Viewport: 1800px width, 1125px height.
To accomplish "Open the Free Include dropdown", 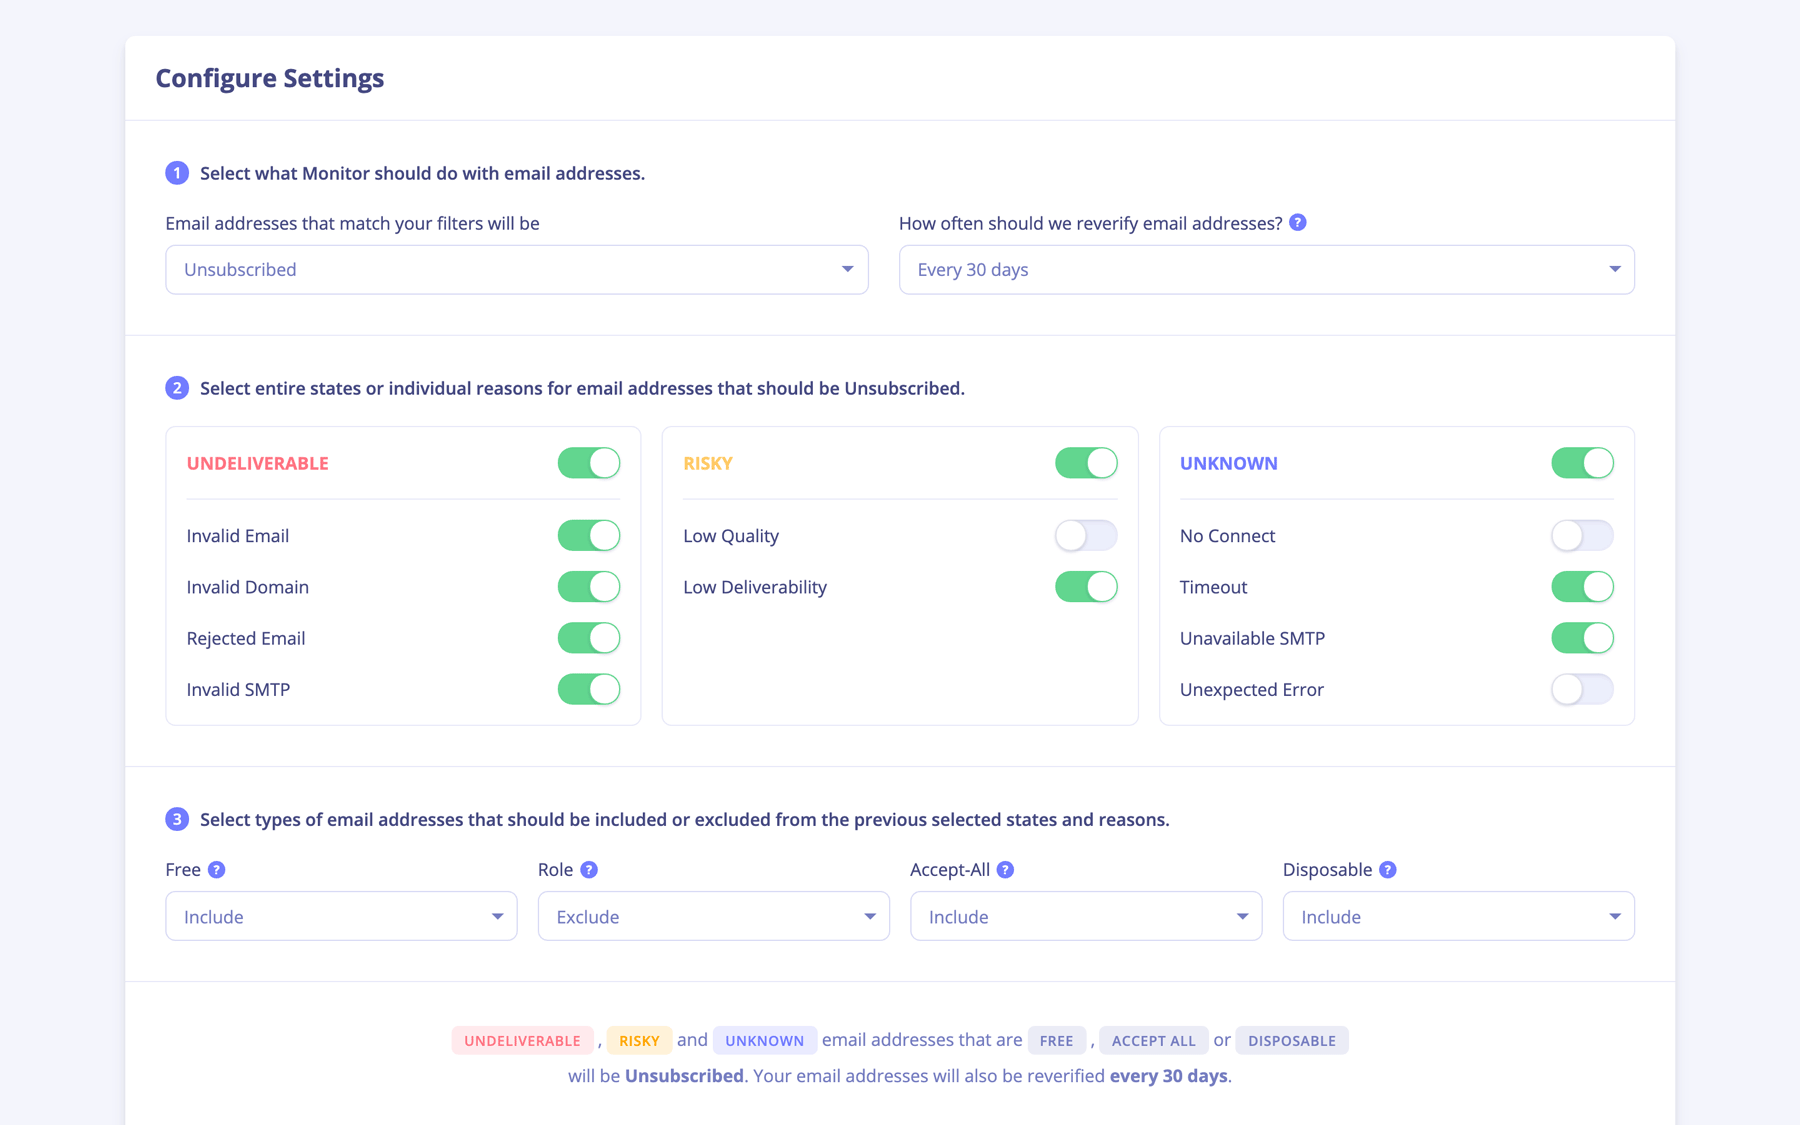I will 341,916.
